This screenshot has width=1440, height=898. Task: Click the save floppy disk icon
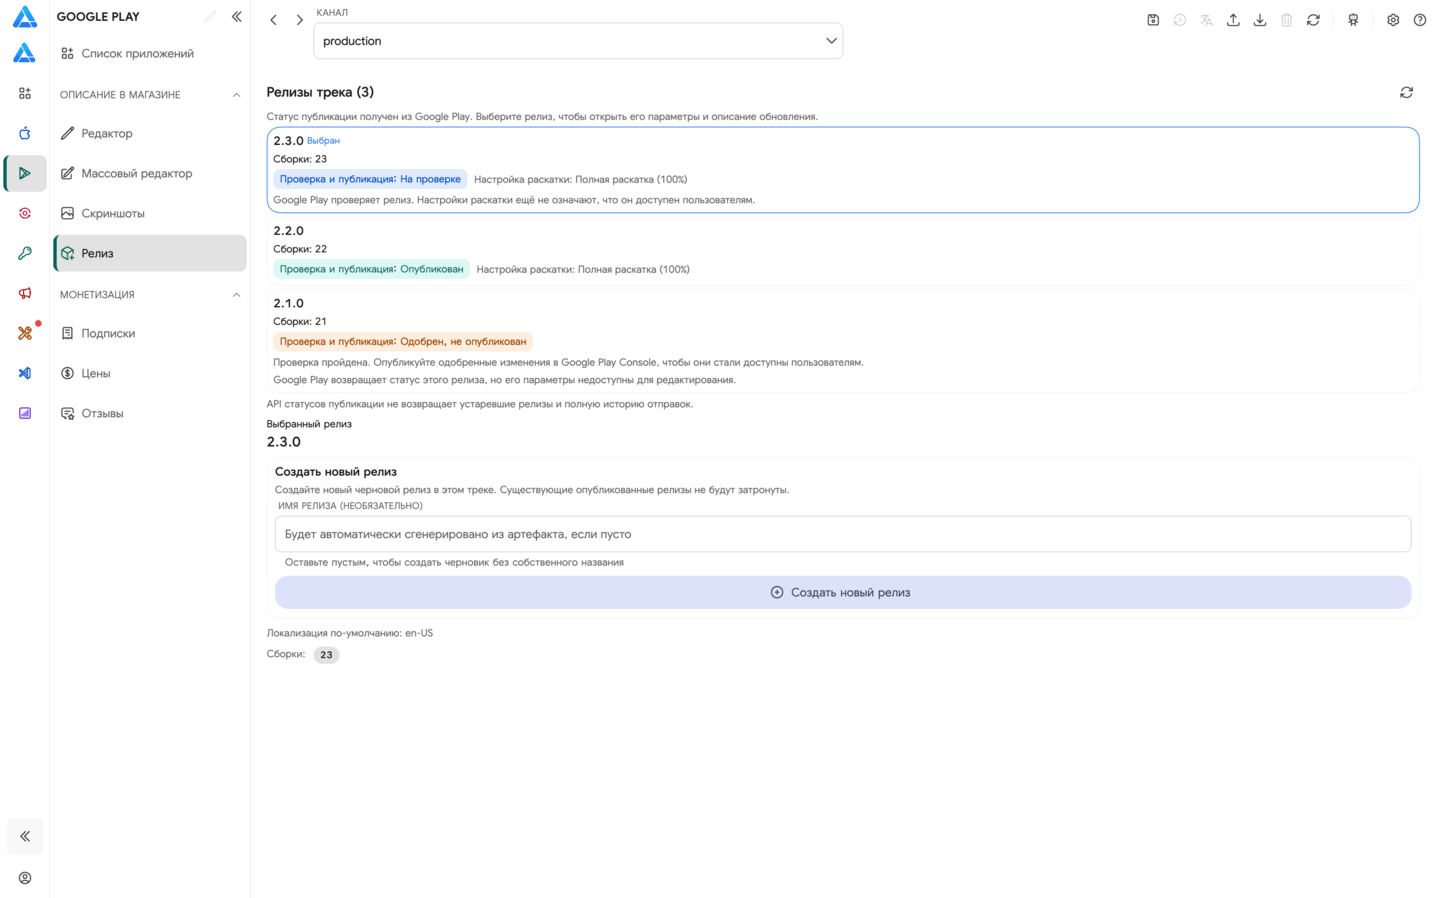[1153, 20]
